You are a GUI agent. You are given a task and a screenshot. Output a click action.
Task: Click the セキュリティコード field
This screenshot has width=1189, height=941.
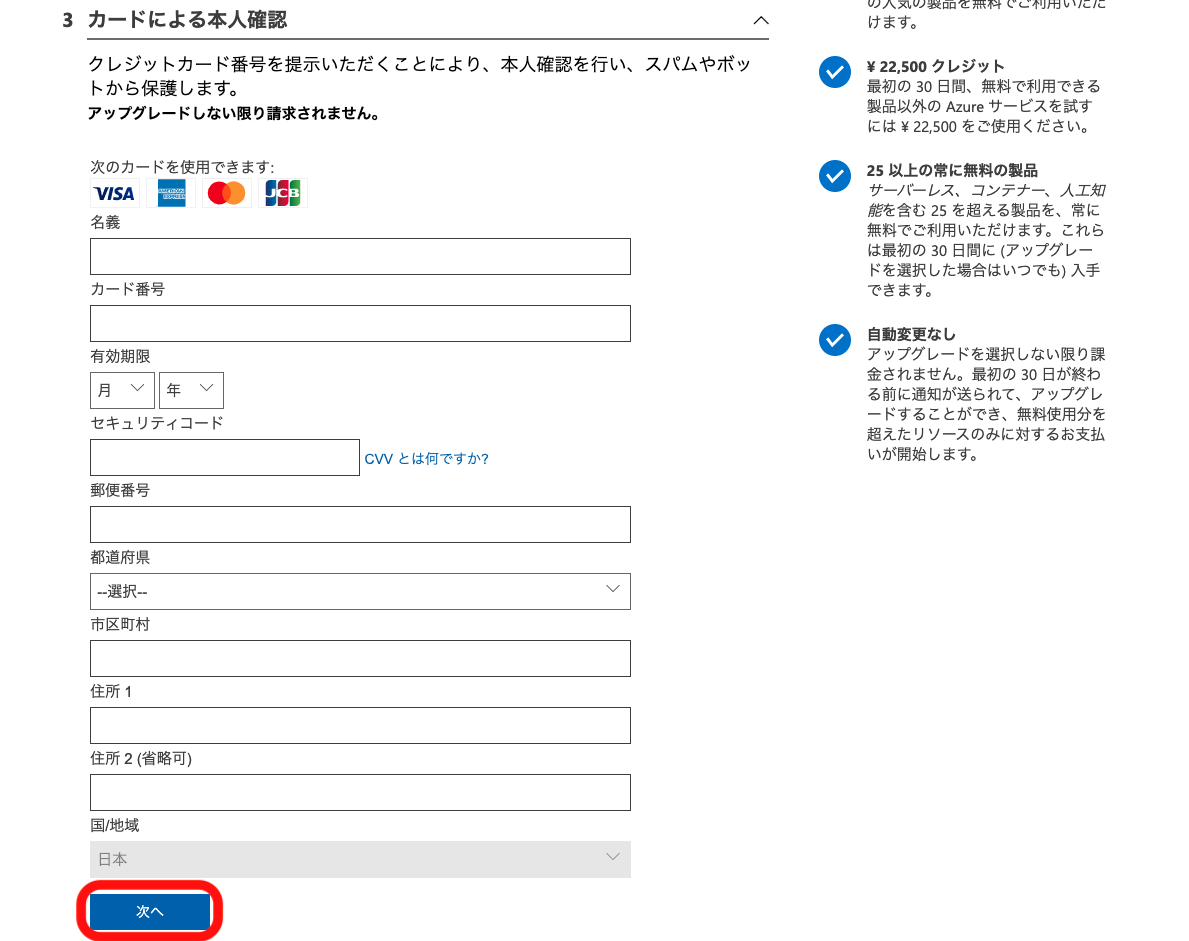click(225, 457)
